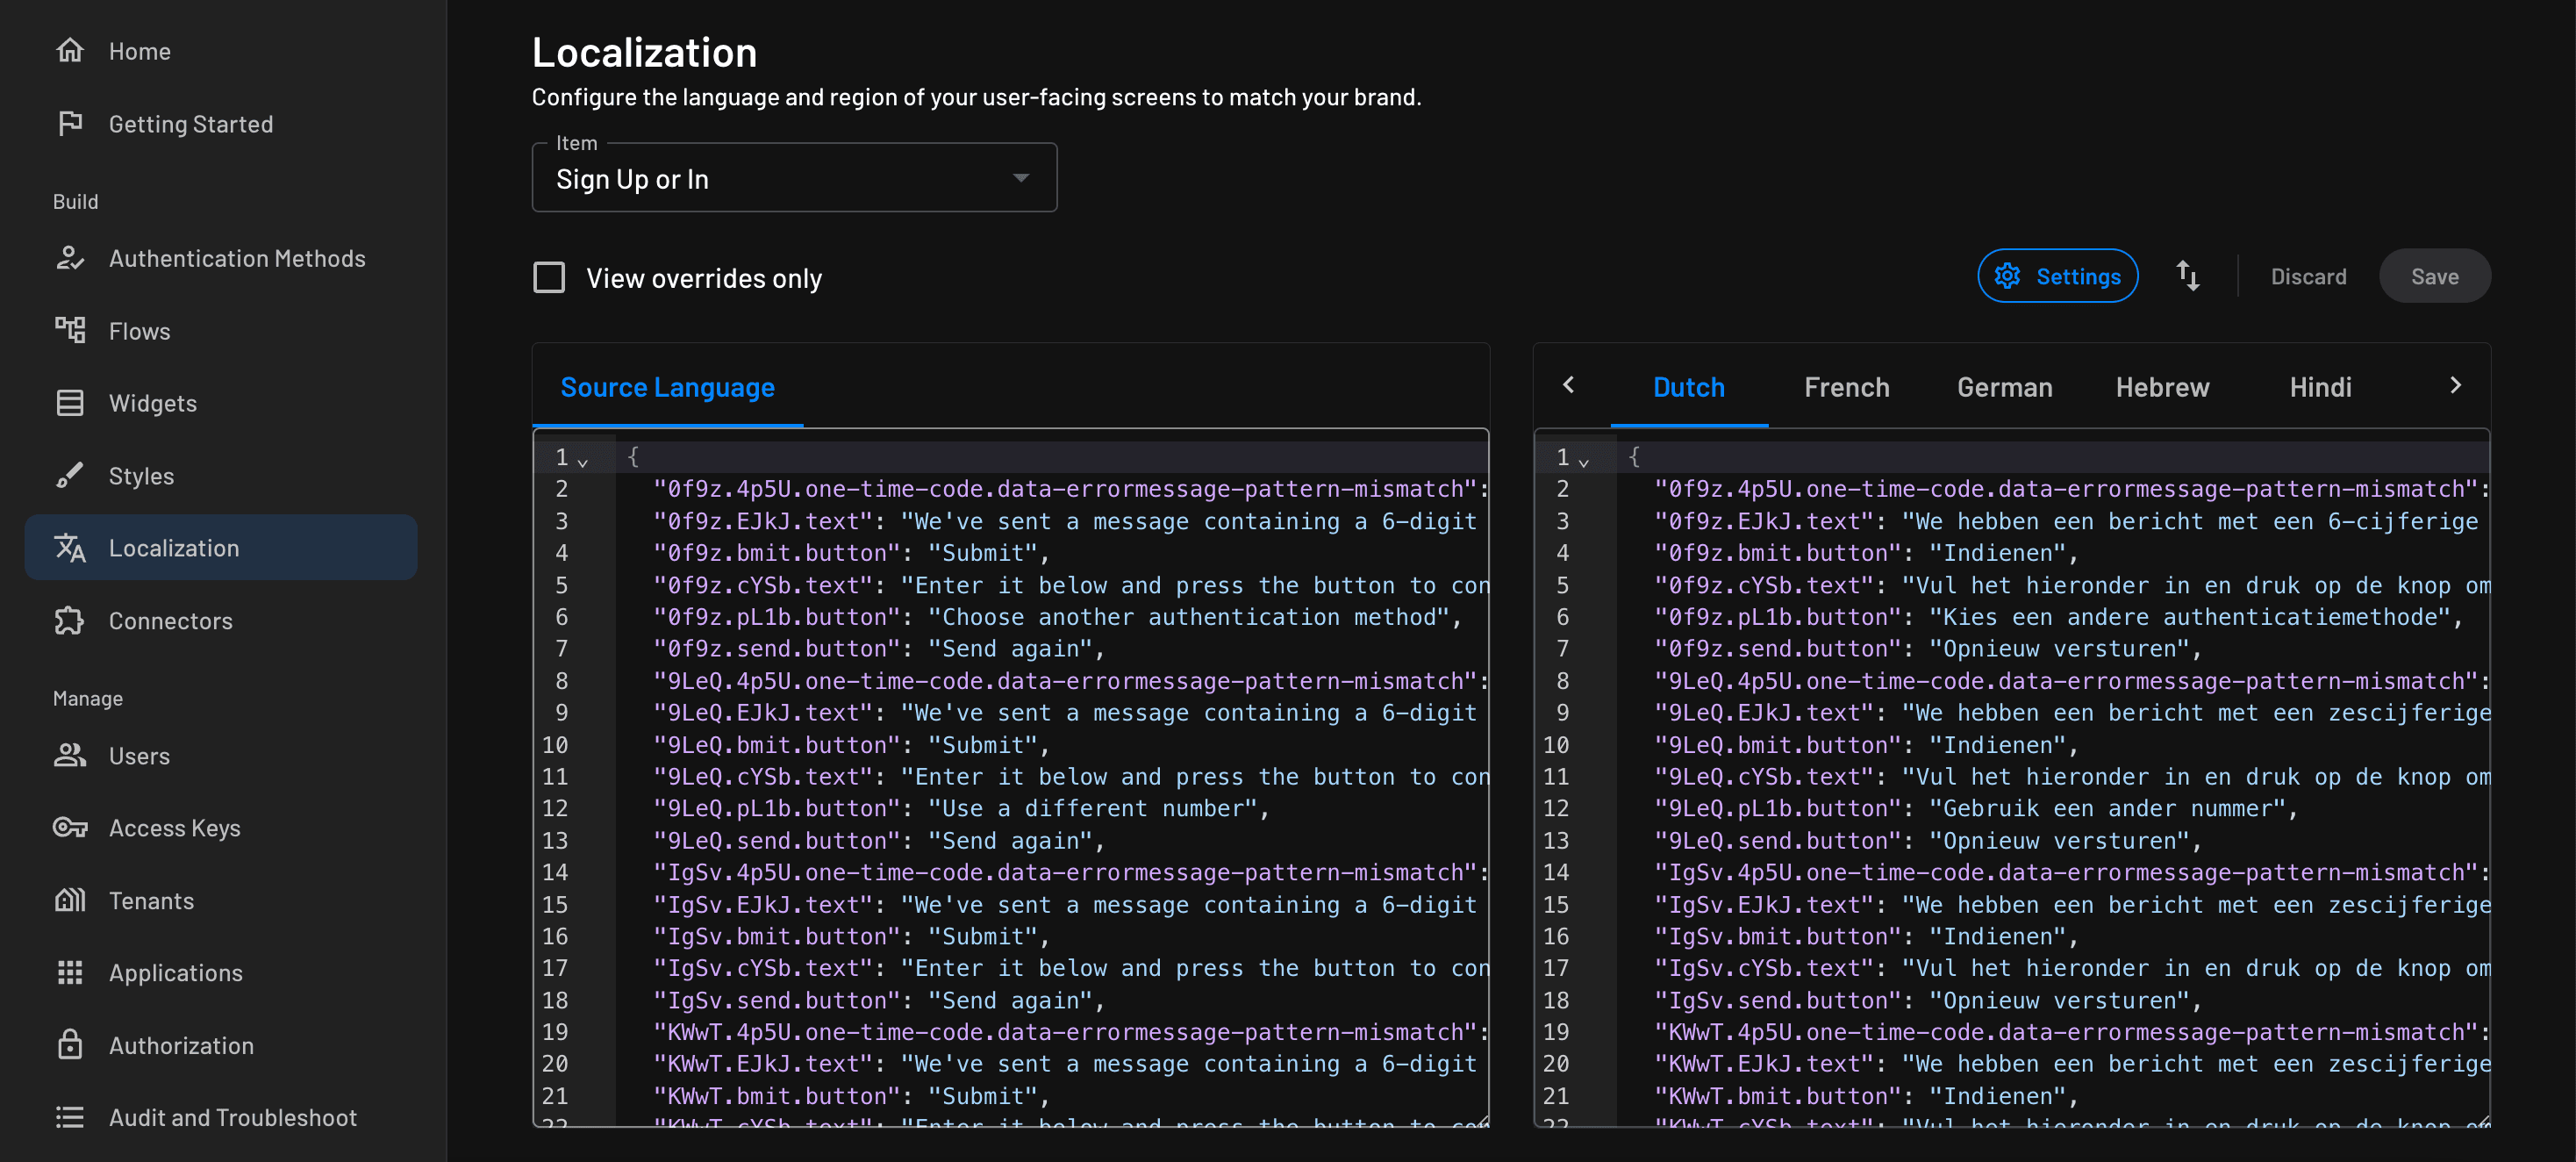Click the Flows diagram icon
The height and width of the screenshot is (1162, 2576).
click(69, 330)
